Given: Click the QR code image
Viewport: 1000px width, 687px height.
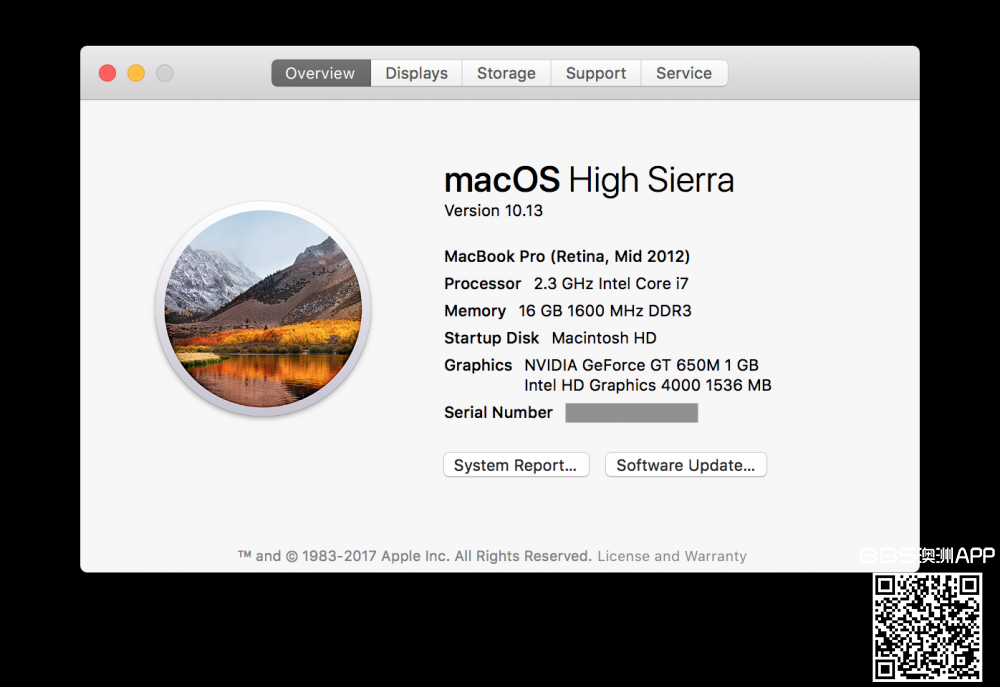Looking at the screenshot, I should pos(927,627).
